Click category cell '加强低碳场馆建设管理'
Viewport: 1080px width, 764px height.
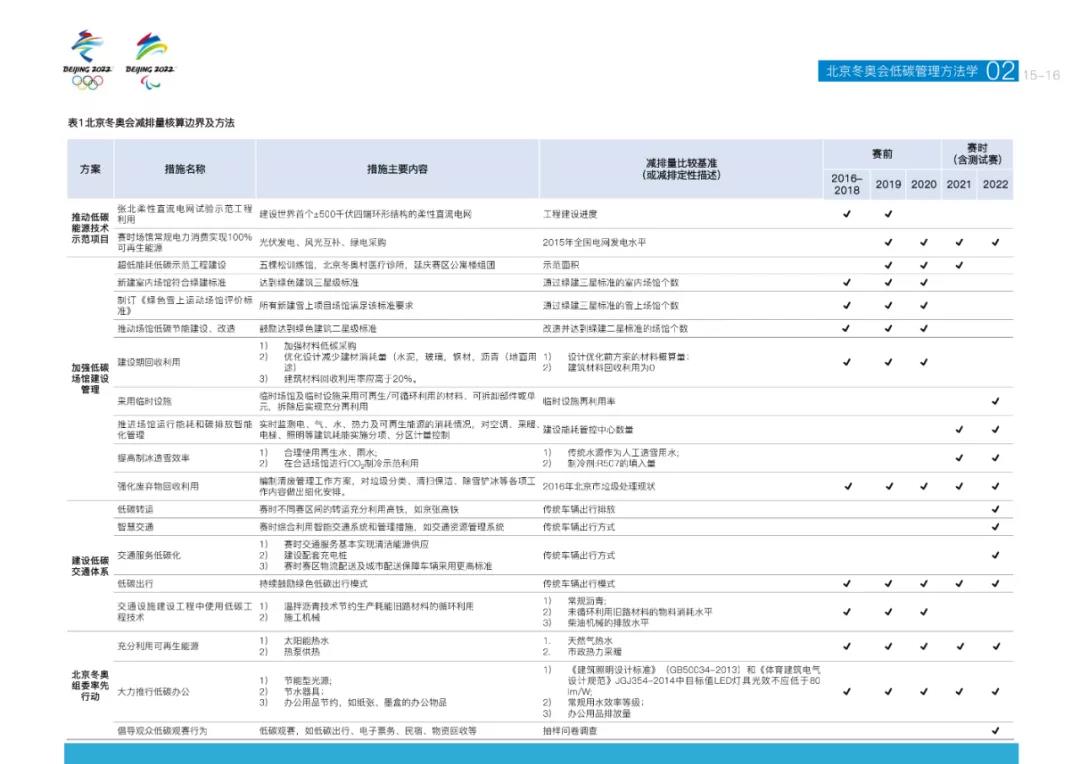point(90,378)
